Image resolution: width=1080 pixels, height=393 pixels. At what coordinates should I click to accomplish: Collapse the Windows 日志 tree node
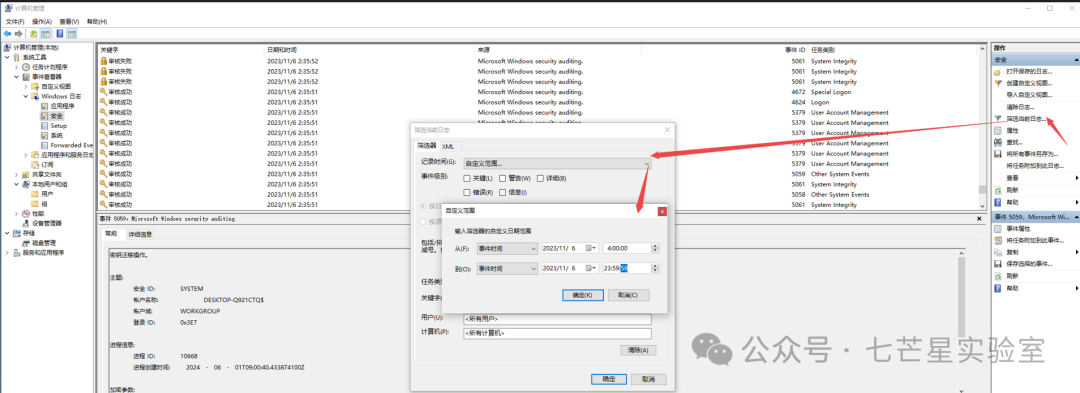pyautogui.click(x=25, y=96)
